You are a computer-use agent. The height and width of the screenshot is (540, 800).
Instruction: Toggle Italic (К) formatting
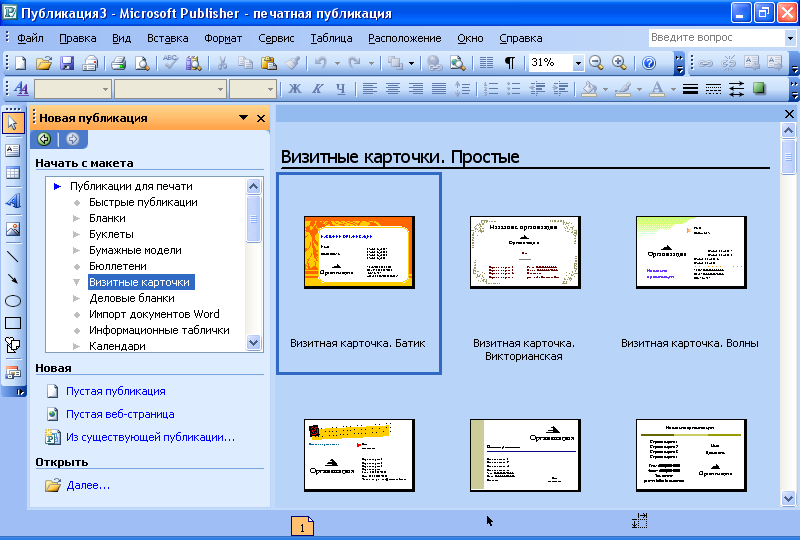tap(317, 88)
